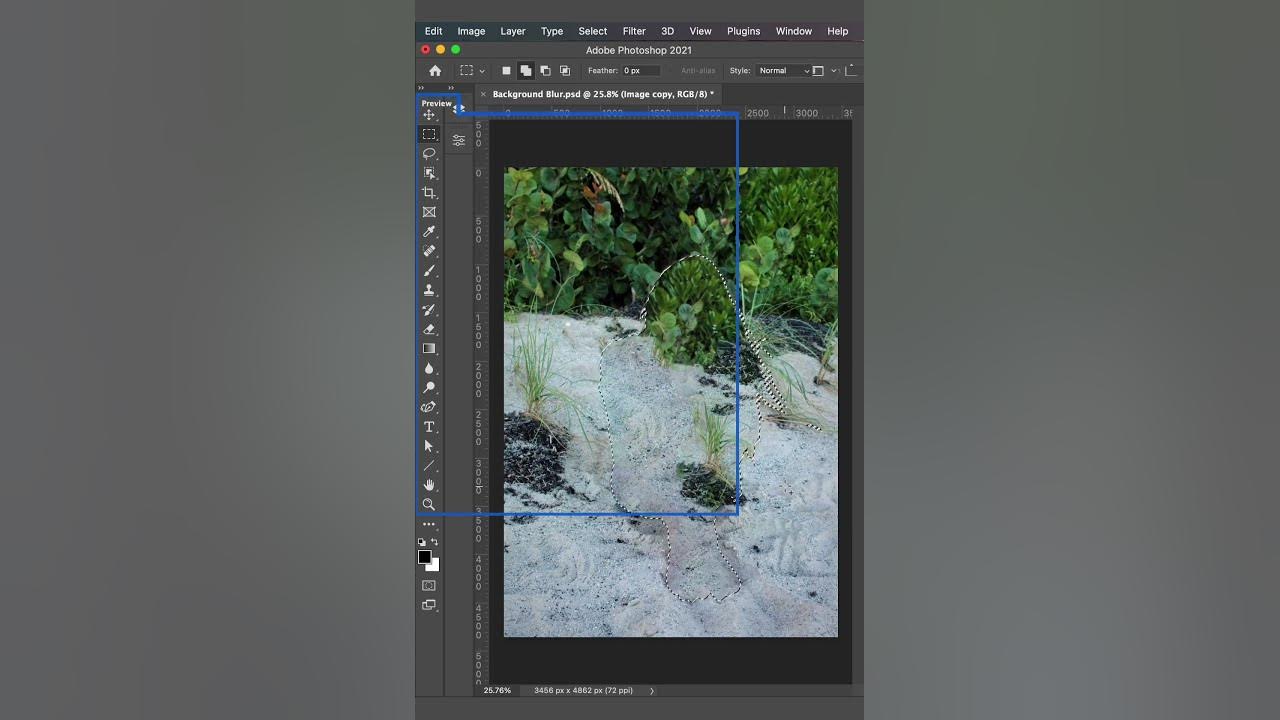This screenshot has height=720, width=1280.
Task: Select the Pen tool
Action: click(429, 407)
